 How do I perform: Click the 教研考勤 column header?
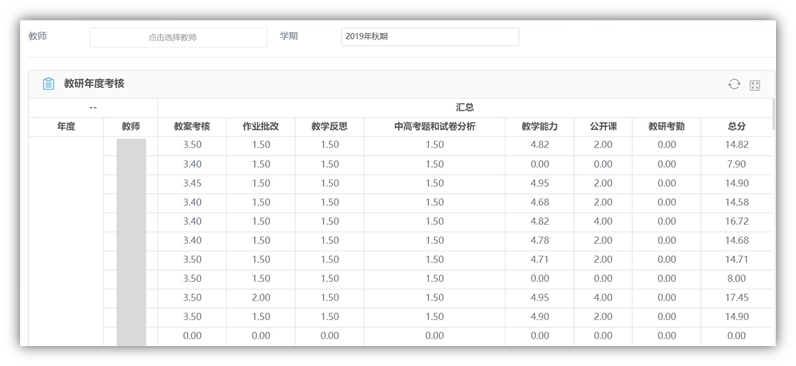tap(667, 127)
